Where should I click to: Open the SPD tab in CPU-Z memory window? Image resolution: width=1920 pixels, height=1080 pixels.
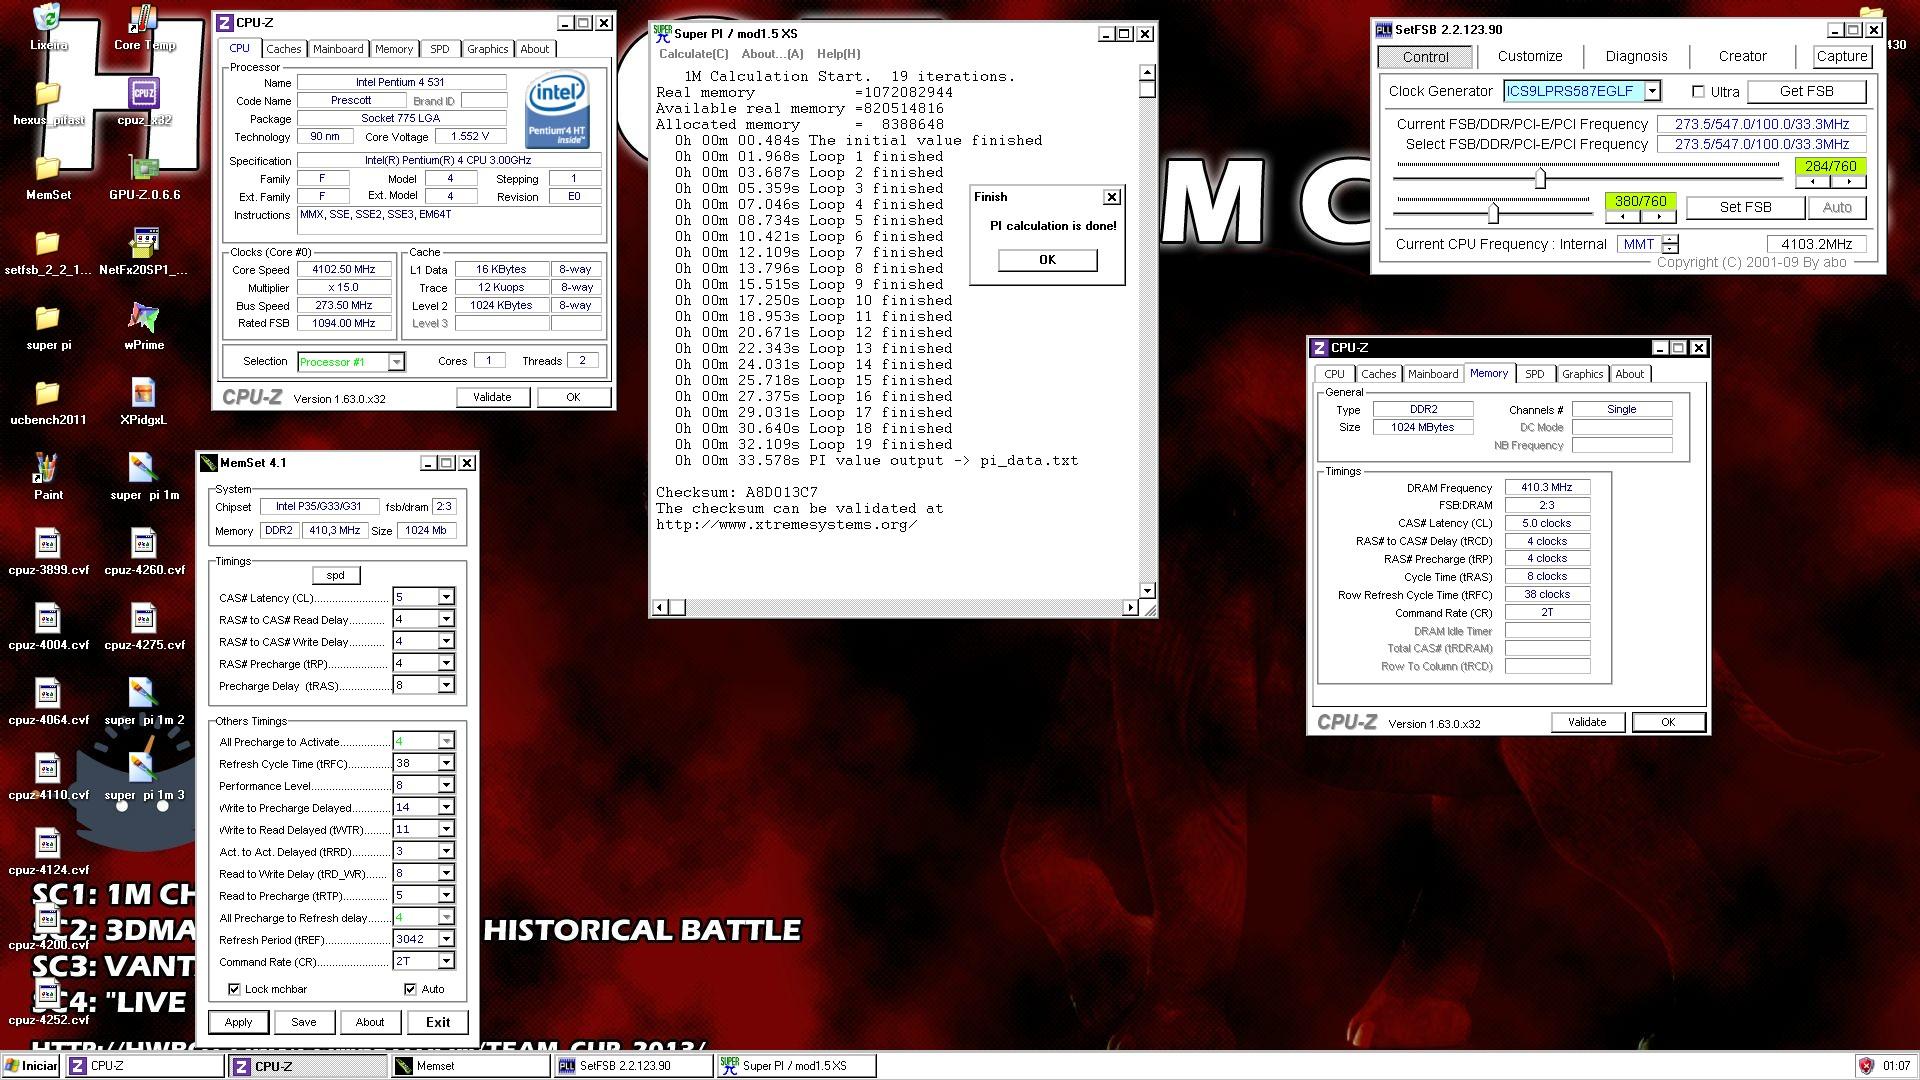(1534, 374)
